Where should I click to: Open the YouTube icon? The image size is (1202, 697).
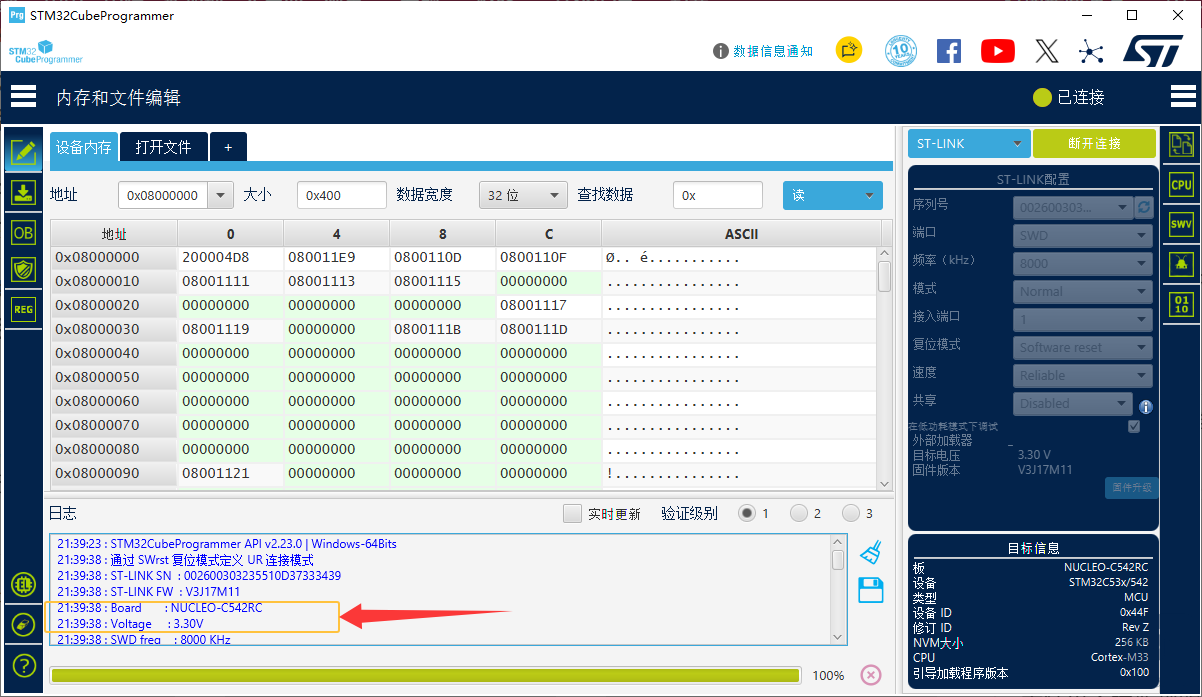(997, 50)
